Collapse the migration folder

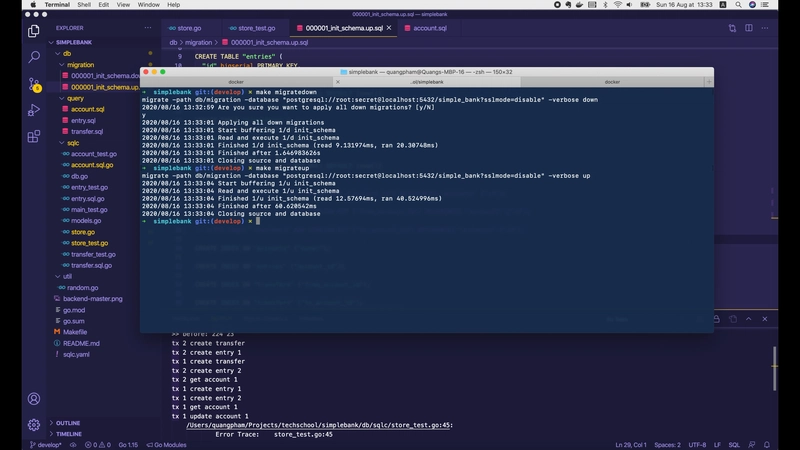80,65
